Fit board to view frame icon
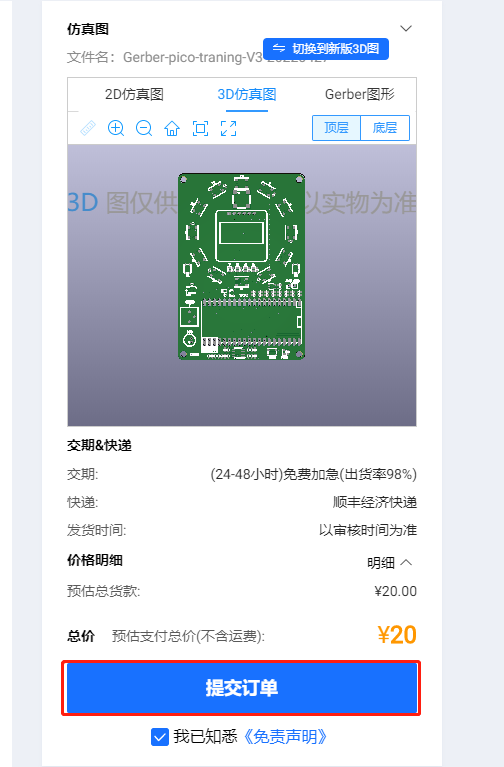This screenshot has width=504, height=767. click(200, 129)
